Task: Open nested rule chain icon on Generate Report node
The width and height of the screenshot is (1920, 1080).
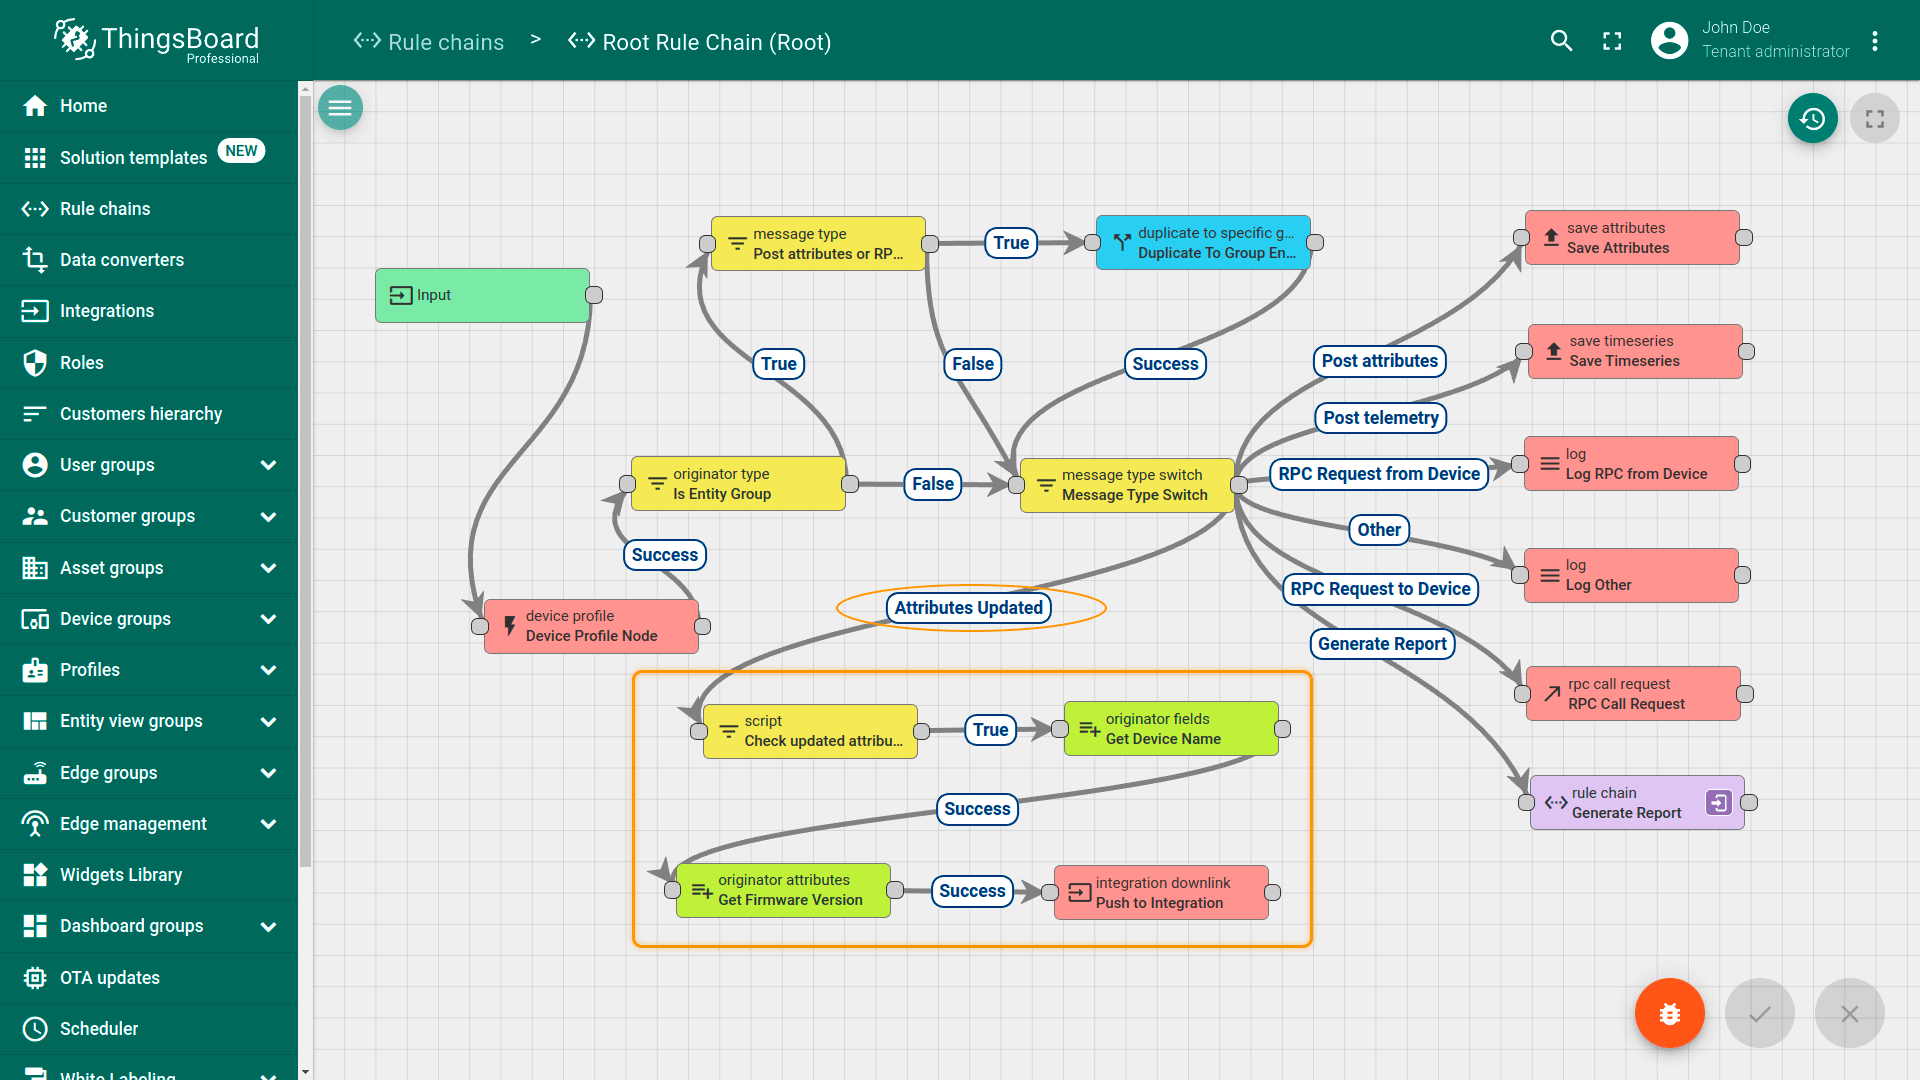Action: [1718, 803]
